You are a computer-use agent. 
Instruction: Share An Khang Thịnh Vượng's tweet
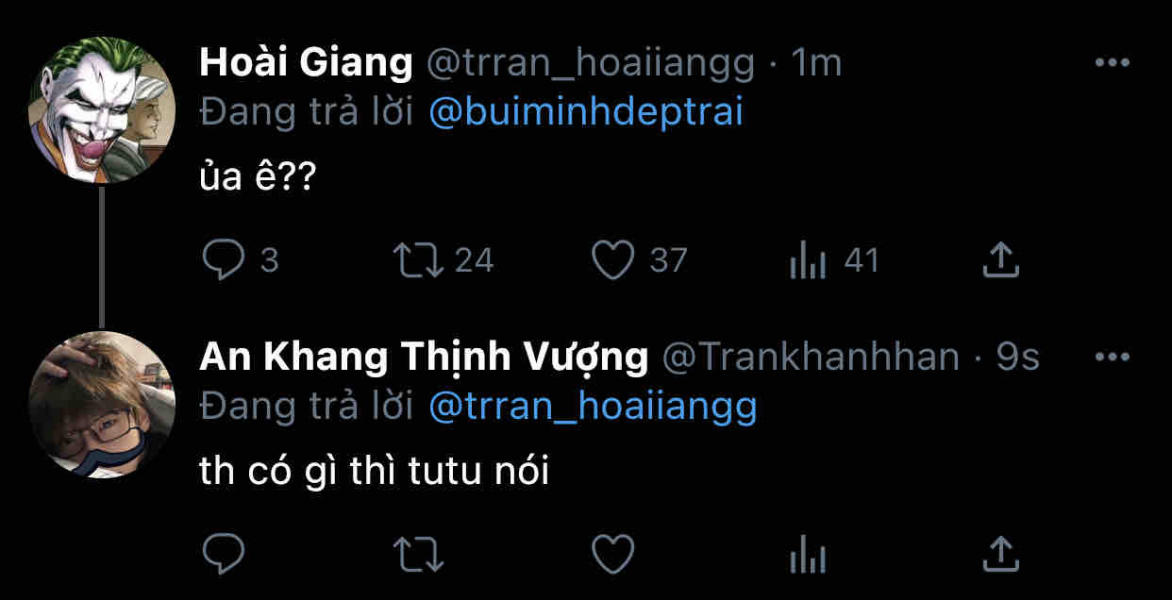pos(1000,554)
